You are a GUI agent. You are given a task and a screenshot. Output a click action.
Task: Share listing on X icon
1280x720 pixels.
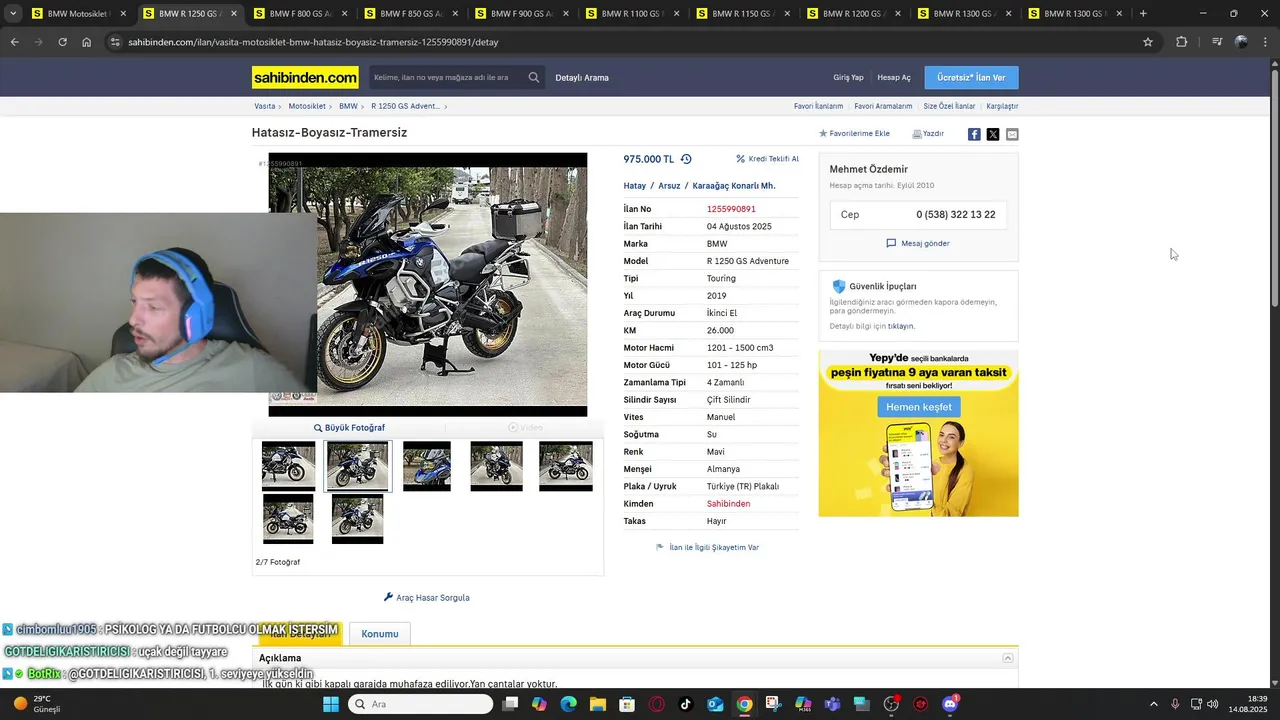point(993,134)
